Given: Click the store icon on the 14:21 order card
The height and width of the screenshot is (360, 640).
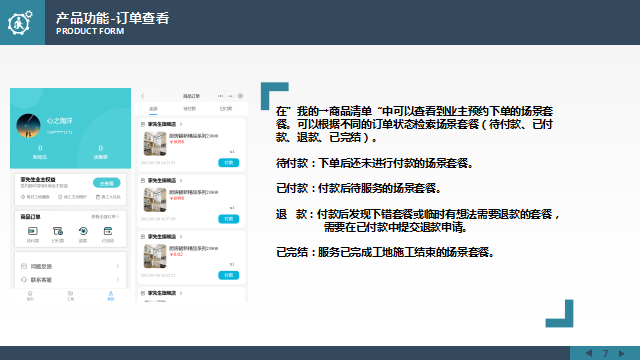Looking at the screenshot, I should 143,124.
